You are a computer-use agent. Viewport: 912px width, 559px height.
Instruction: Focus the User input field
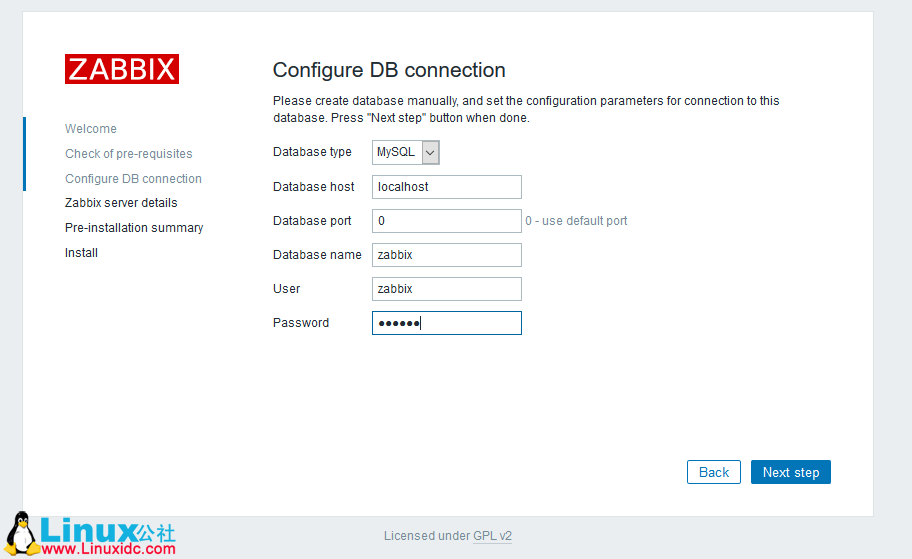tap(447, 289)
